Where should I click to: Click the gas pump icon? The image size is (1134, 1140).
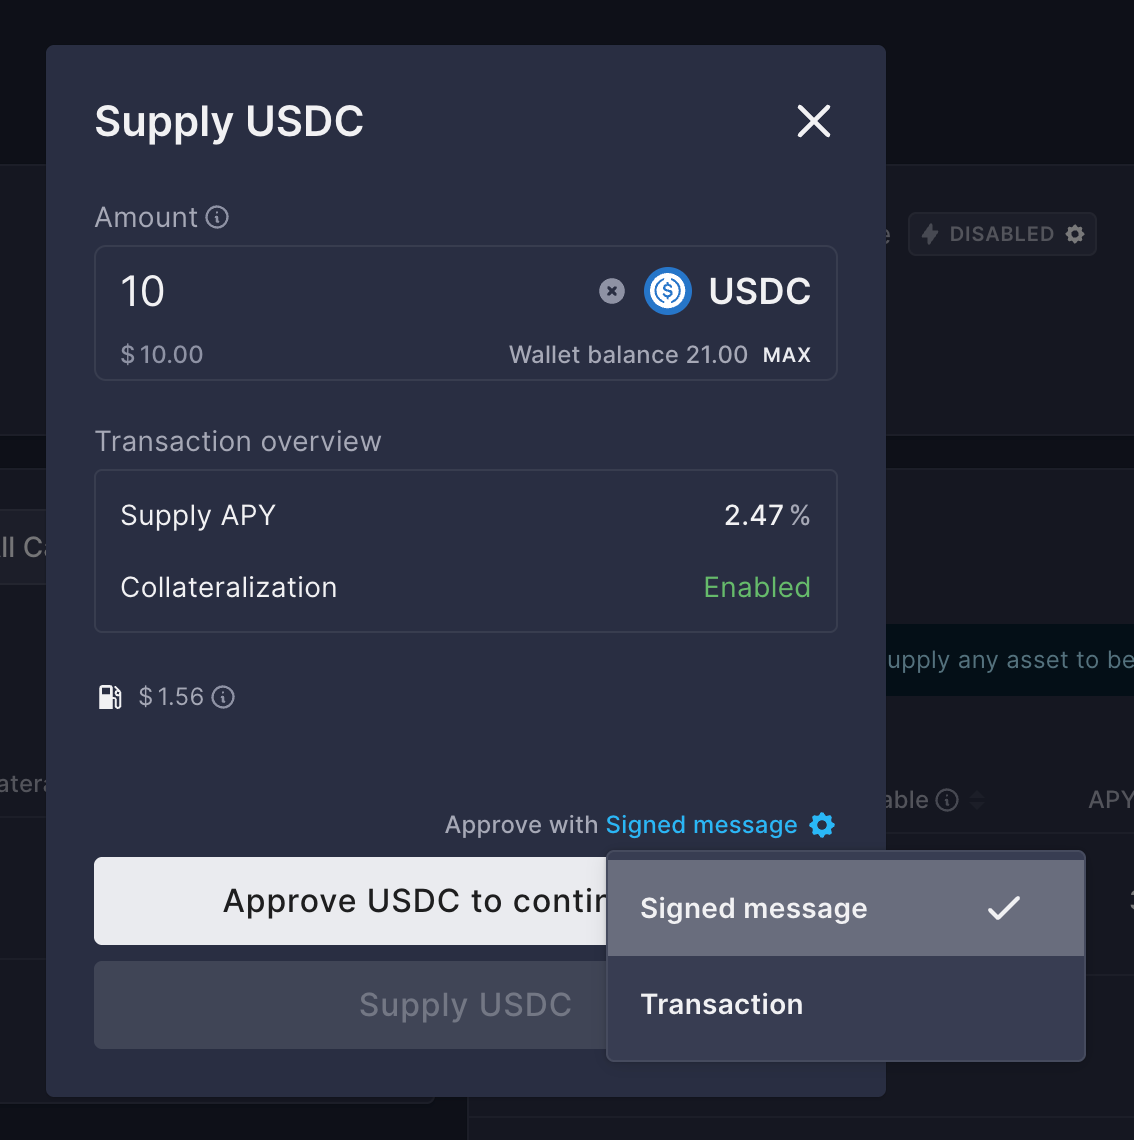110,696
